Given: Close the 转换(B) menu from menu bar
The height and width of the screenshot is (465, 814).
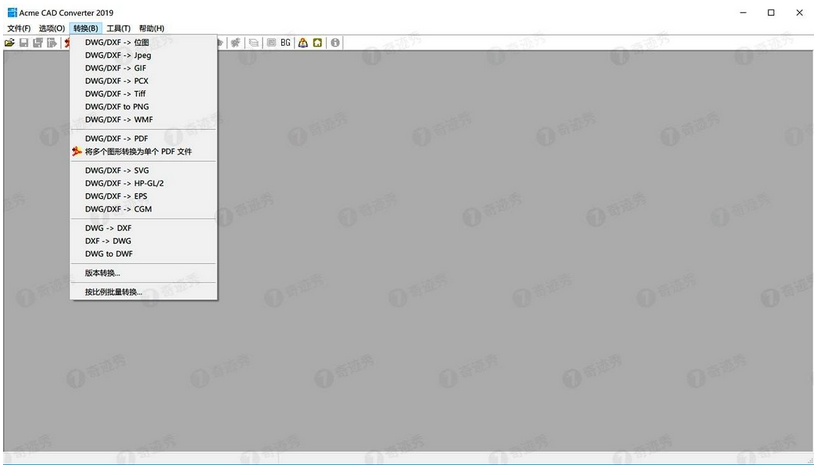Looking at the screenshot, I should [x=85, y=28].
